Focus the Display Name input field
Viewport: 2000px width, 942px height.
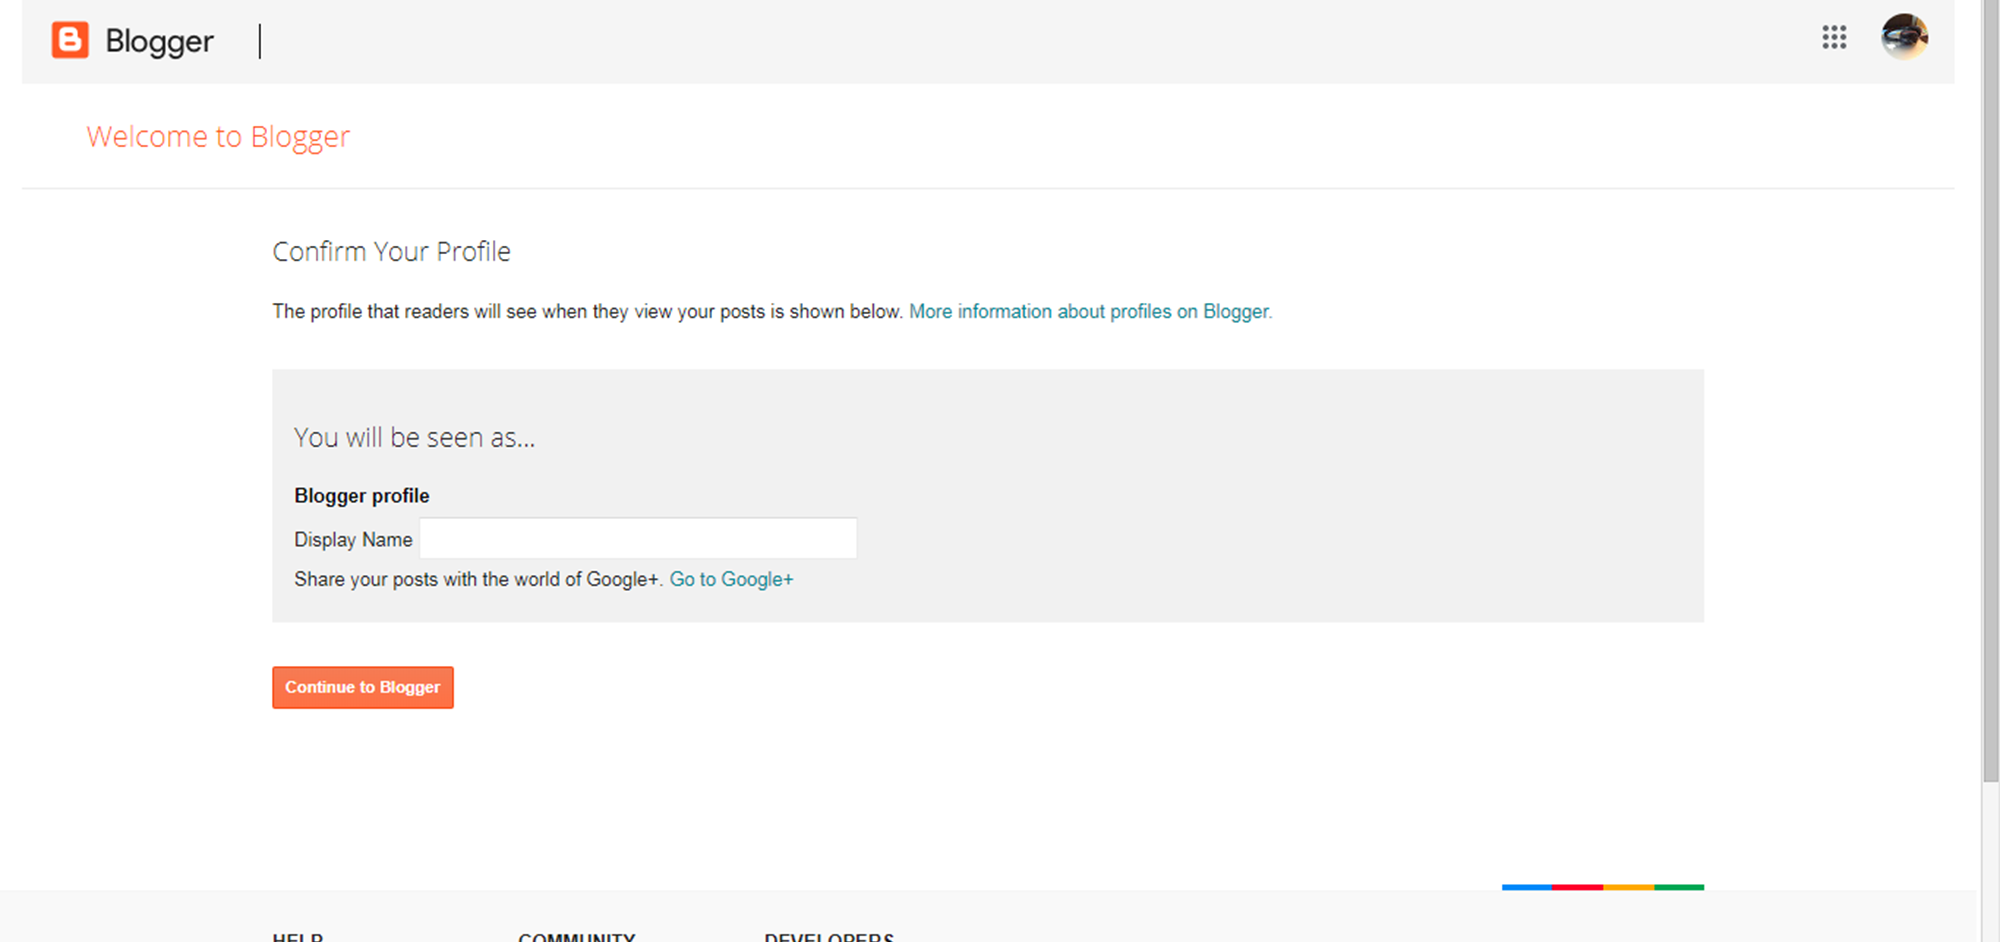tap(637, 538)
